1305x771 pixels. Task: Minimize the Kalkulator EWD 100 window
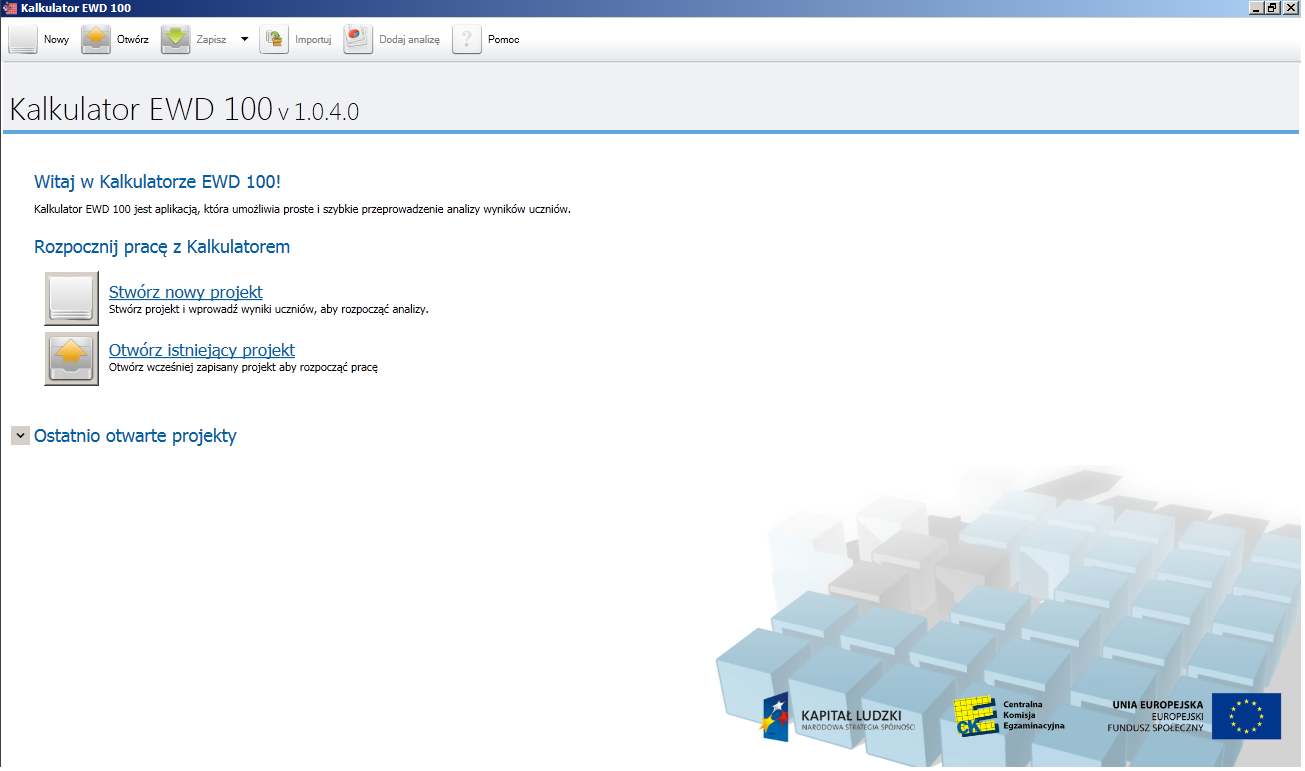point(1256,8)
